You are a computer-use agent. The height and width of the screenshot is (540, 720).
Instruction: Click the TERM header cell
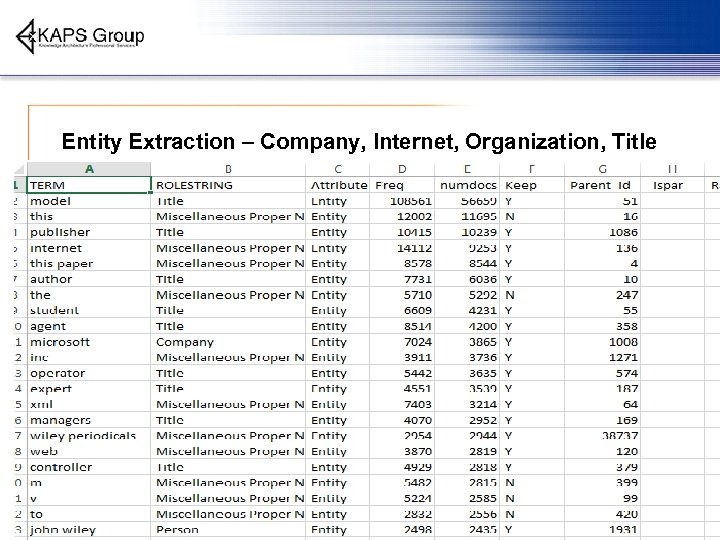[x=89, y=185]
